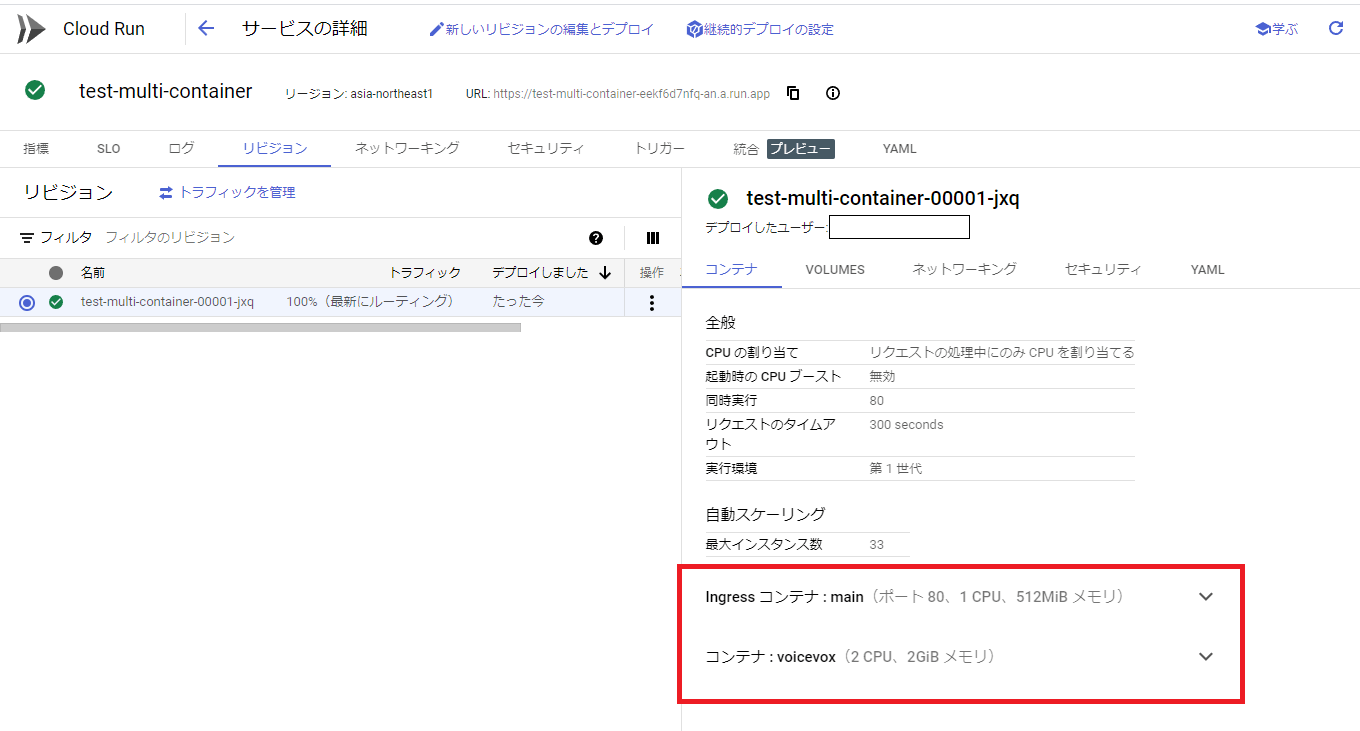
Task: Open the revision panel セキュリティ tab
Action: [x=1103, y=269]
